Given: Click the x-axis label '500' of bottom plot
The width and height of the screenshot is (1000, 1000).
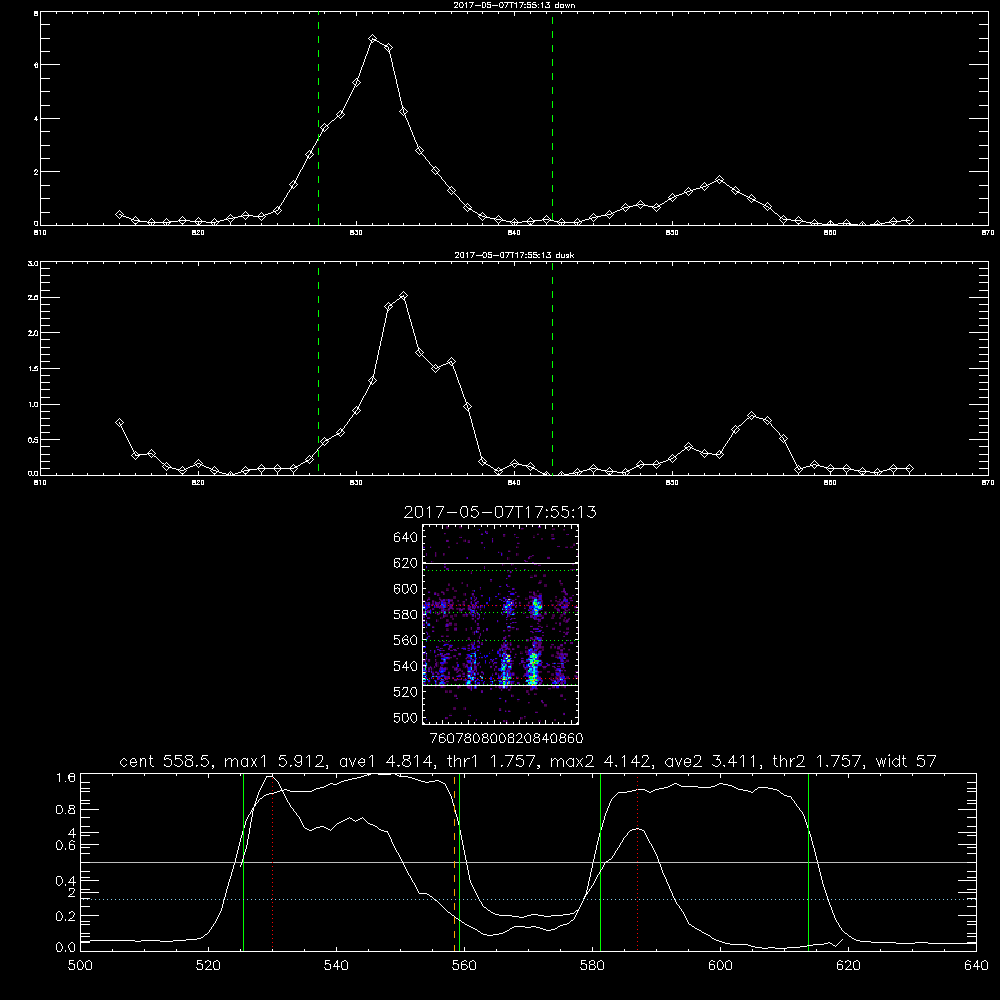Looking at the screenshot, I should coord(80,966).
